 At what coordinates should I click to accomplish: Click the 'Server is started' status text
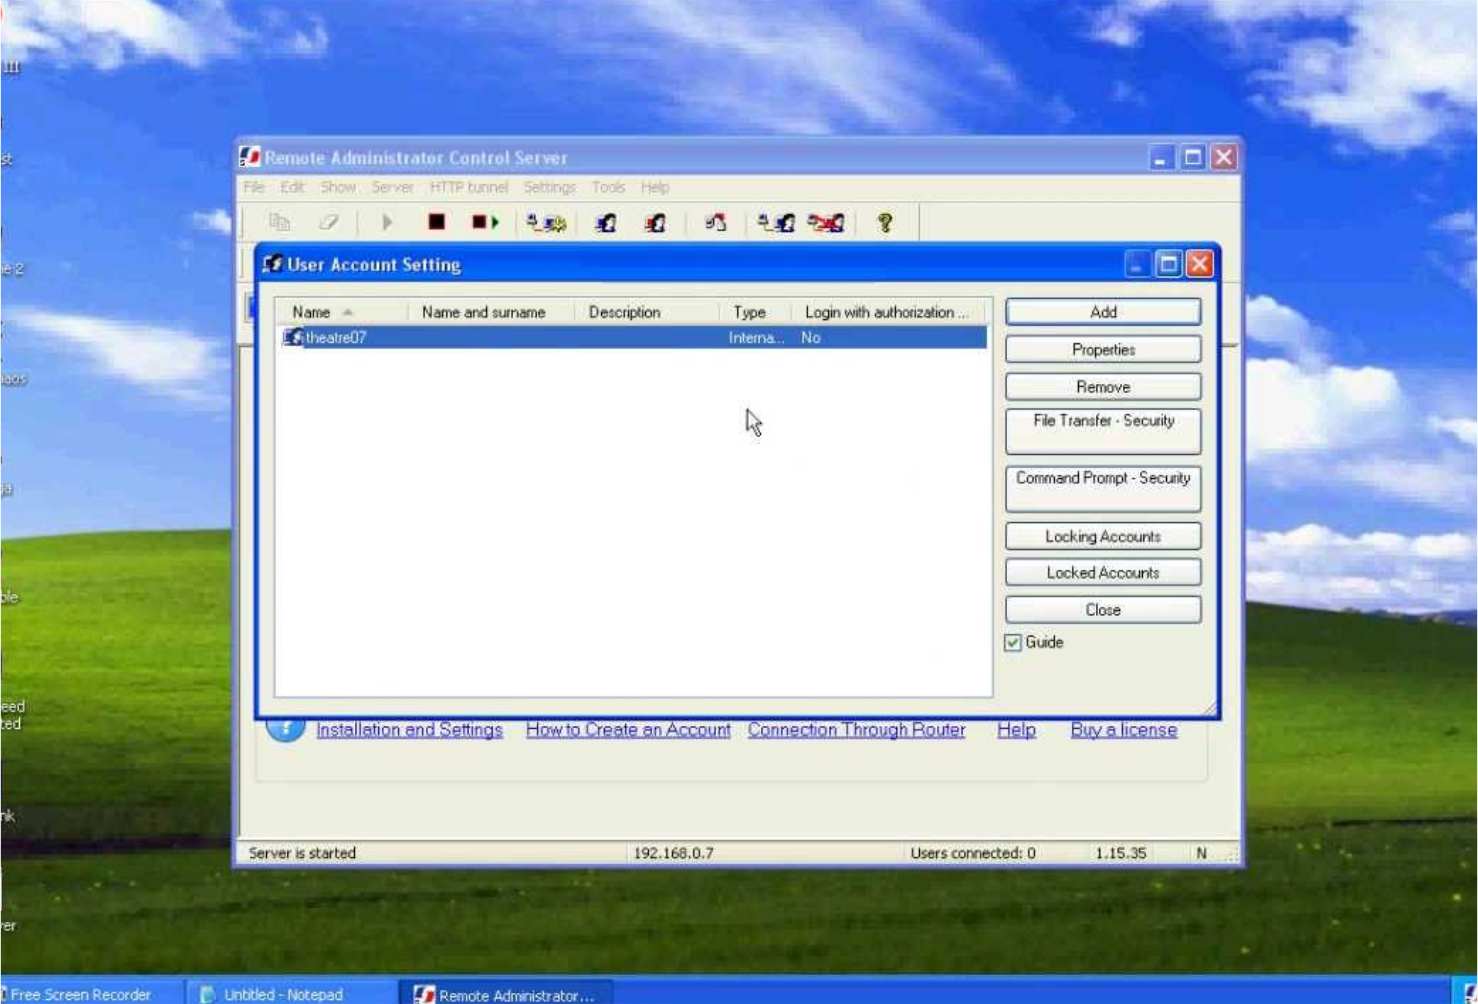click(302, 853)
